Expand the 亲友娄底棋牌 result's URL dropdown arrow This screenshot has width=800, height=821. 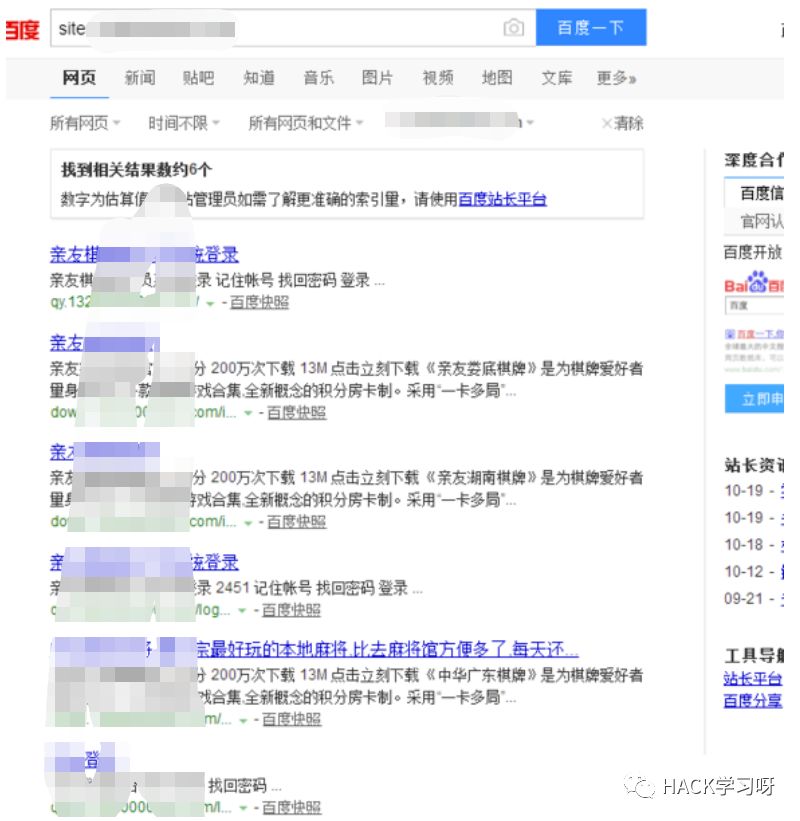click(248, 413)
